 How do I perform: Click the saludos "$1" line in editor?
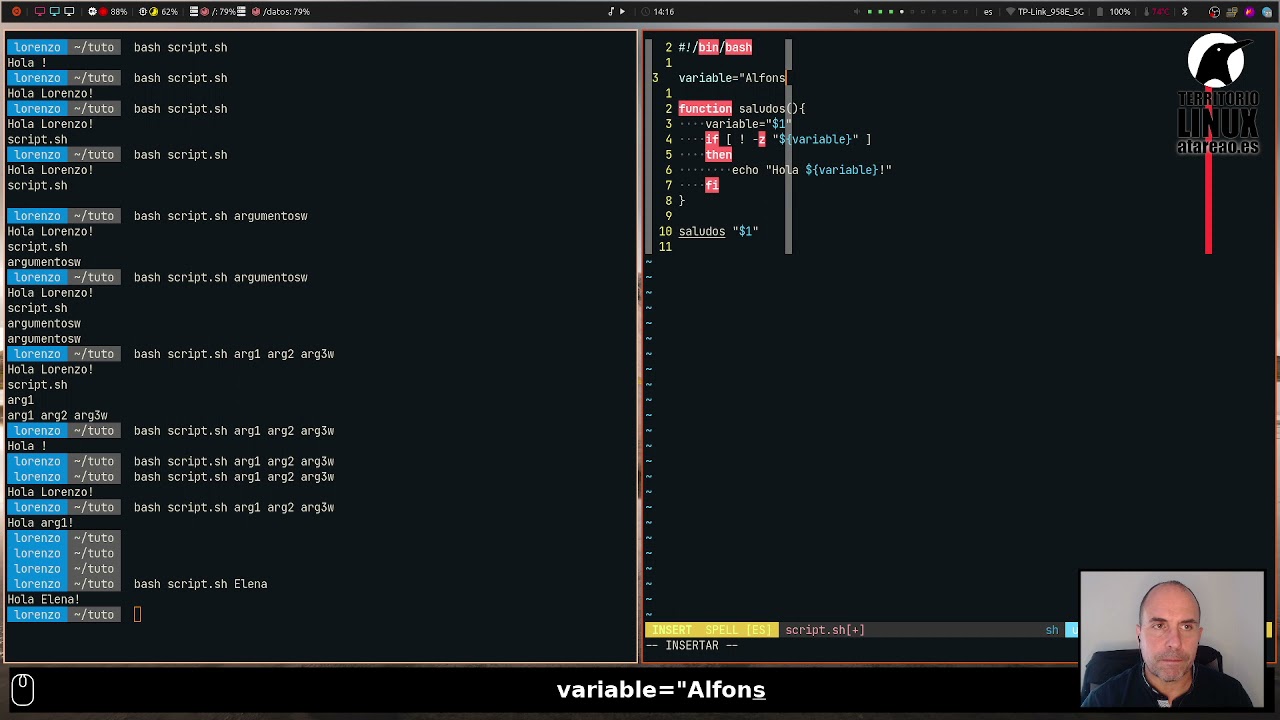pyautogui.click(x=718, y=232)
